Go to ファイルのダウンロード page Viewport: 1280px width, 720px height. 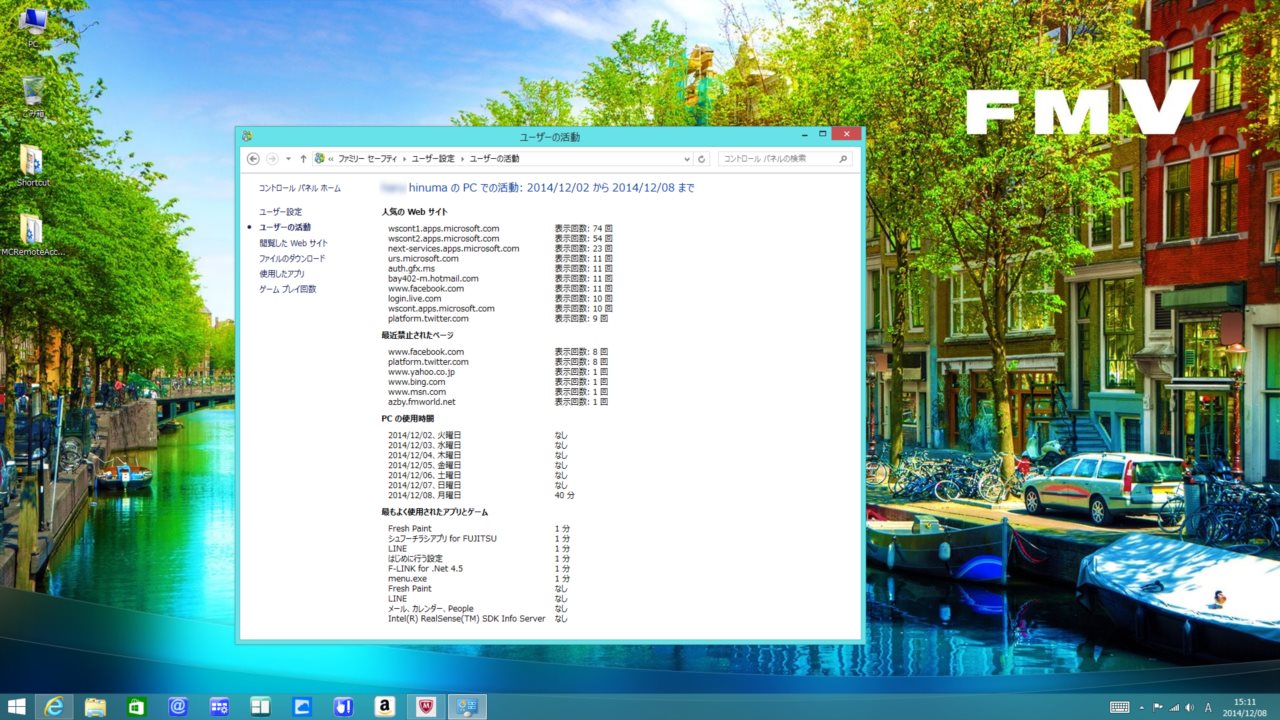coord(292,259)
